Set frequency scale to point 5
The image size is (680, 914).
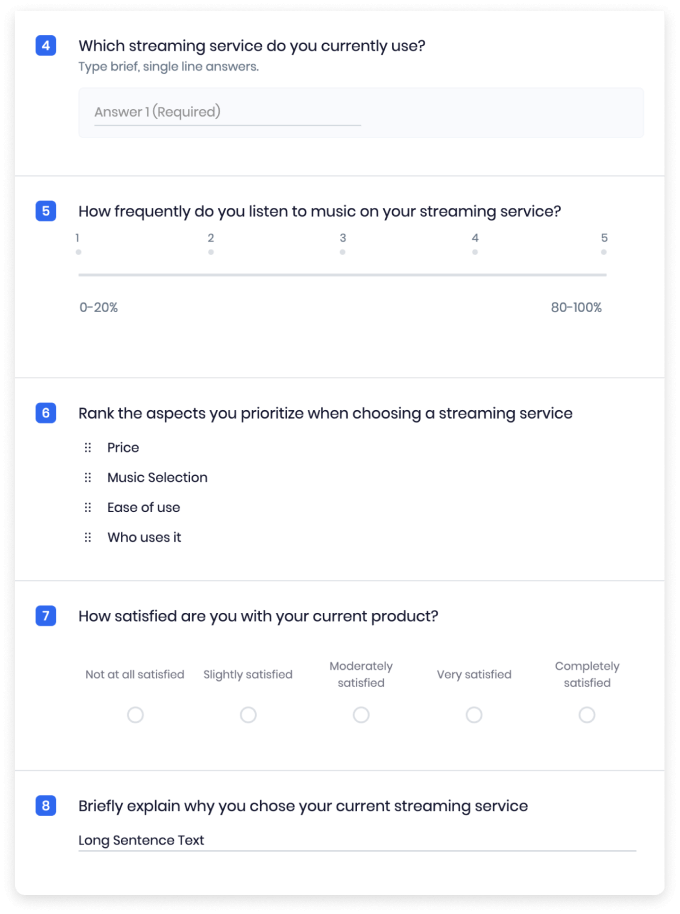click(604, 252)
